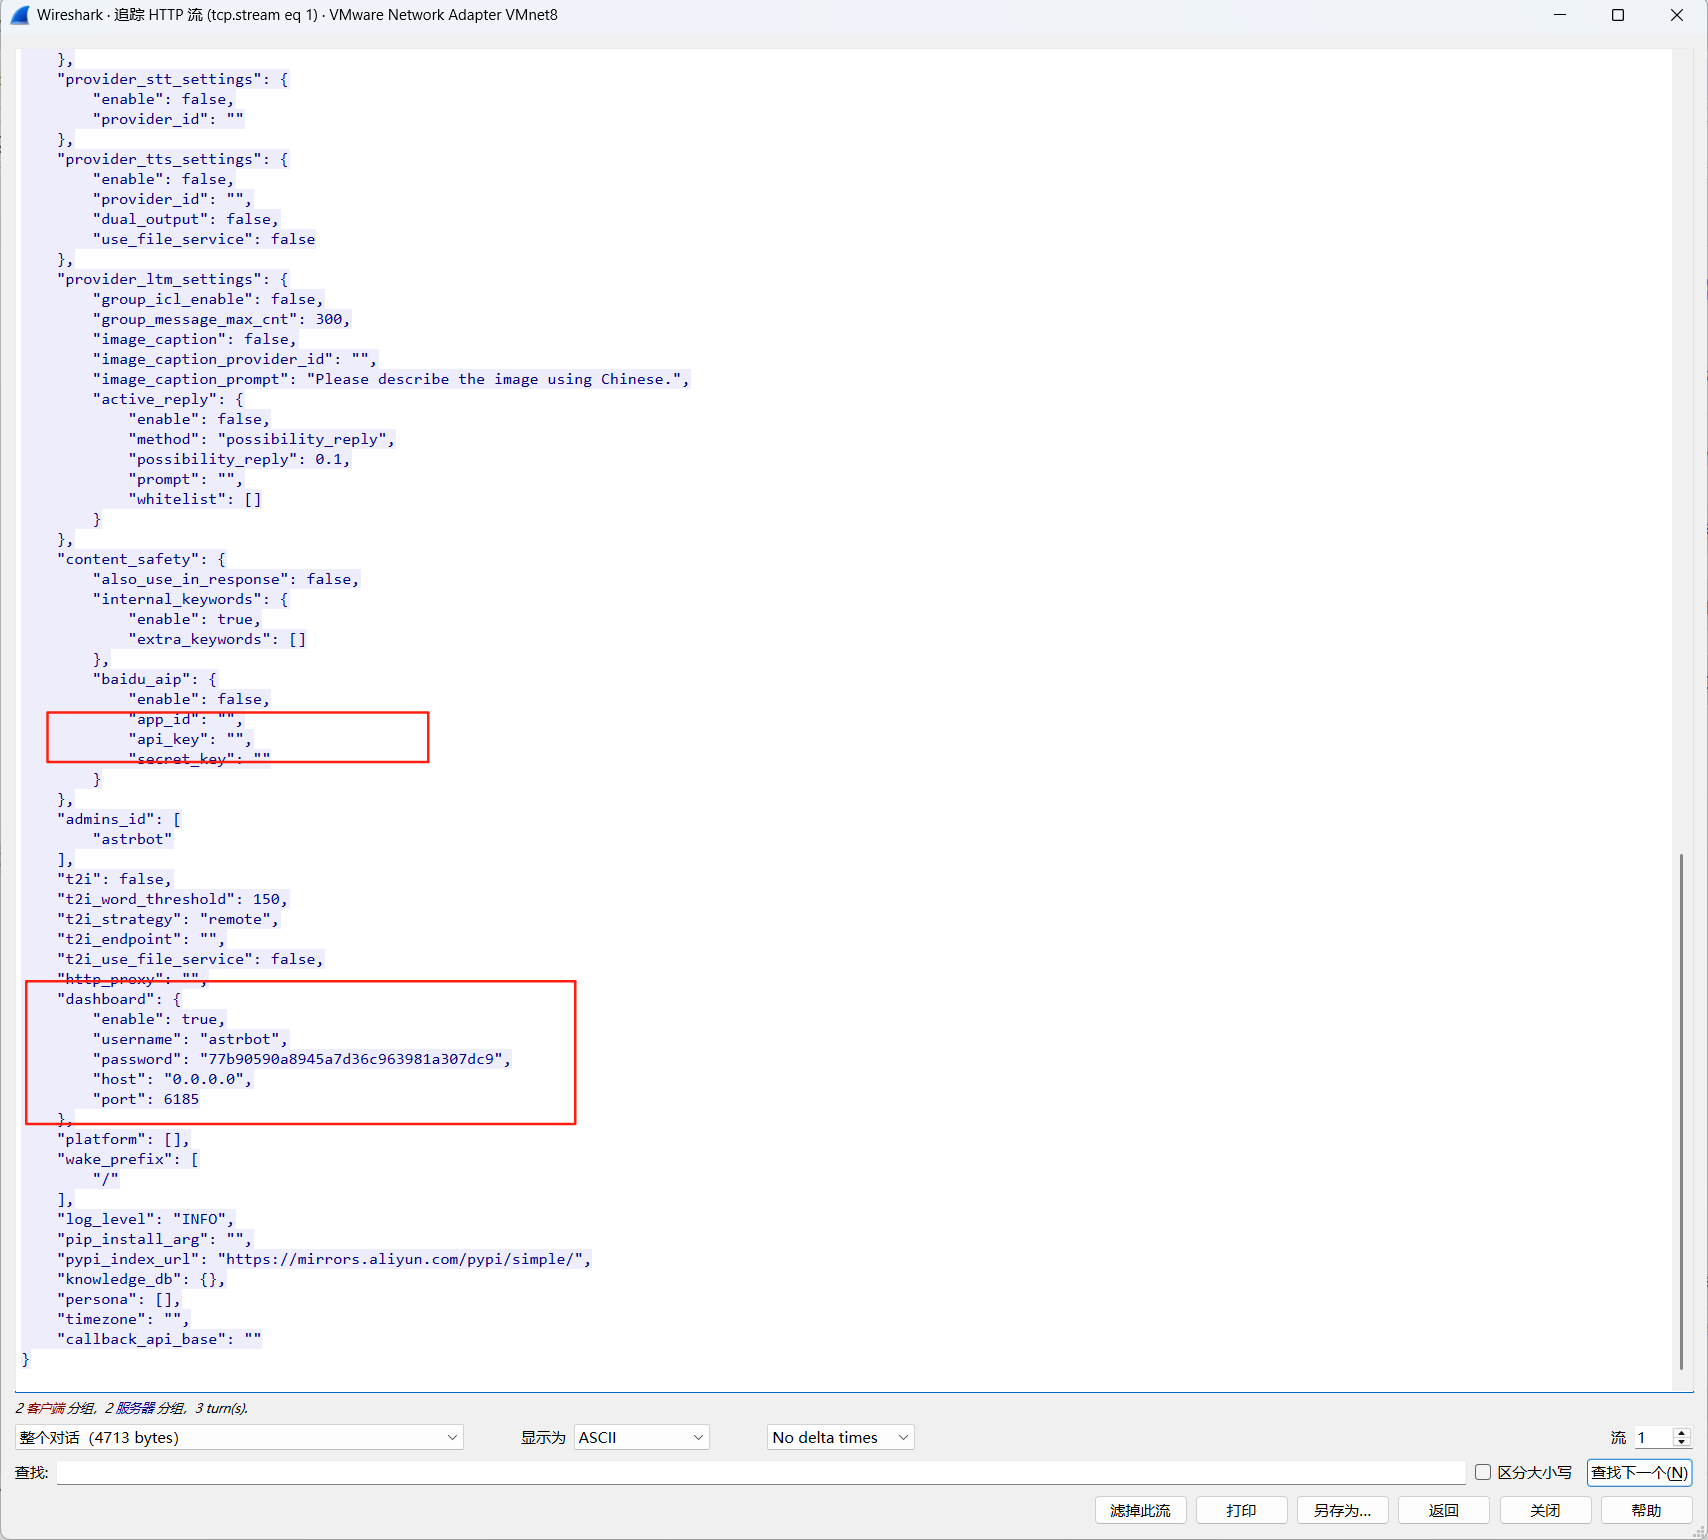Click the "port": 6185 line
The width and height of the screenshot is (1708, 1540).
click(146, 1099)
